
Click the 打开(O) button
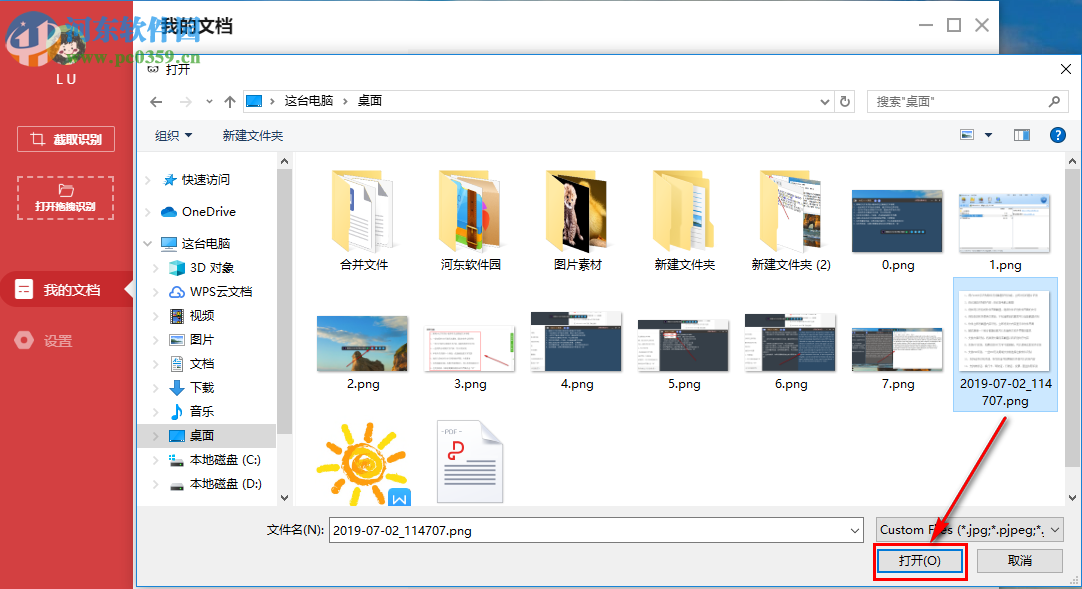(x=919, y=560)
